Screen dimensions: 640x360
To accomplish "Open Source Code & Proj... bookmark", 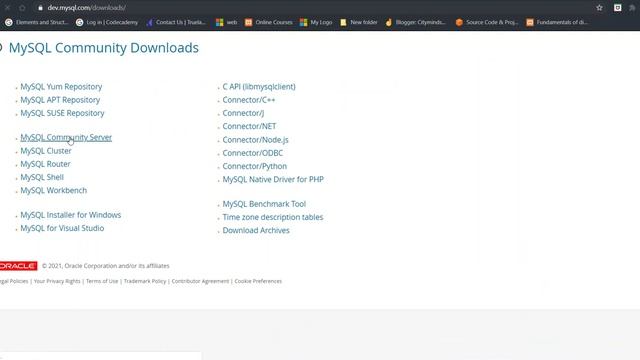I will (487, 22).
